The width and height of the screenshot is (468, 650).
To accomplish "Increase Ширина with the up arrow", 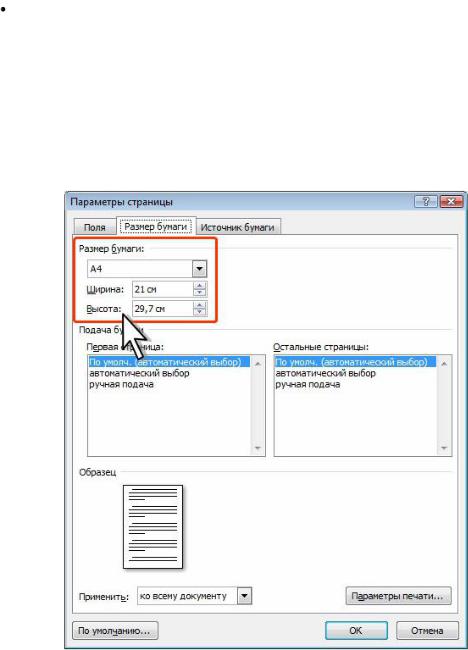I will point(200,285).
